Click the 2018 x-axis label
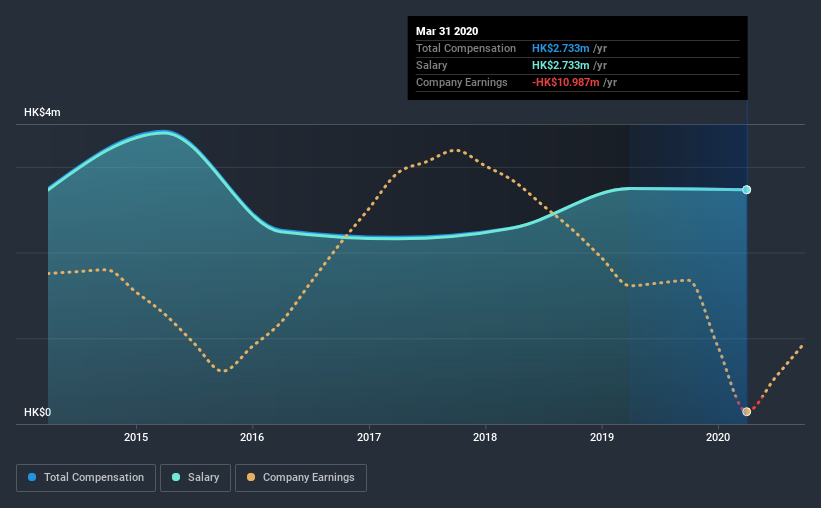This screenshot has height=508, width=821. (485, 437)
